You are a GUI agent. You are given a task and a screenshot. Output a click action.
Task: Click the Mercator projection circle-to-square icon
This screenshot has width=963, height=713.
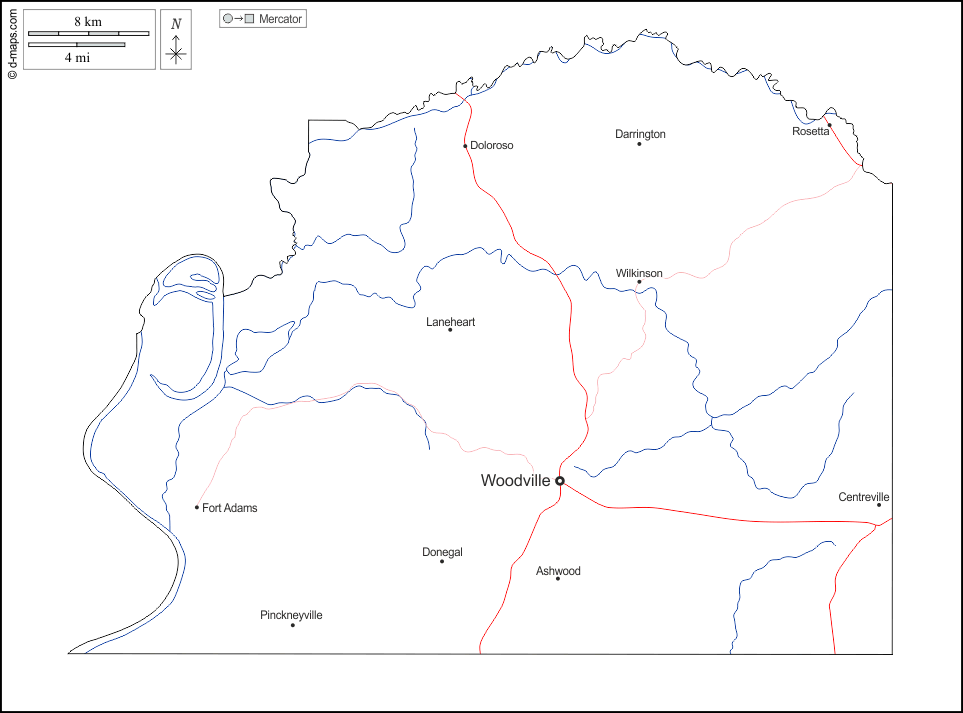[x=239, y=19]
